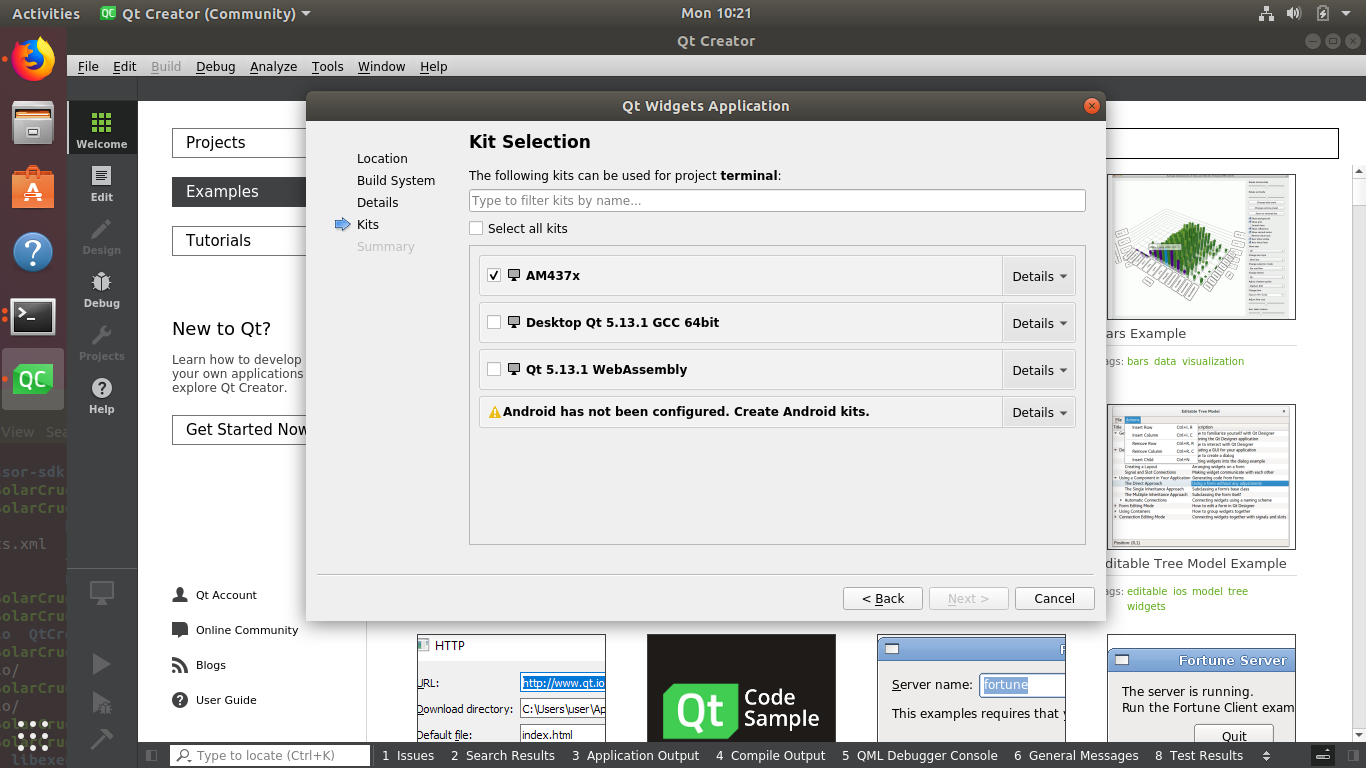1366x768 pixels.
Task: Open Terminal from the dock
Action: [33, 316]
